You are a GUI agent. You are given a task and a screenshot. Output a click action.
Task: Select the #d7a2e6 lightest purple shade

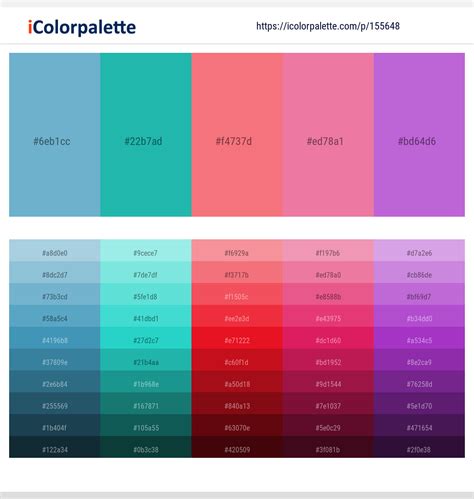(x=419, y=251)
